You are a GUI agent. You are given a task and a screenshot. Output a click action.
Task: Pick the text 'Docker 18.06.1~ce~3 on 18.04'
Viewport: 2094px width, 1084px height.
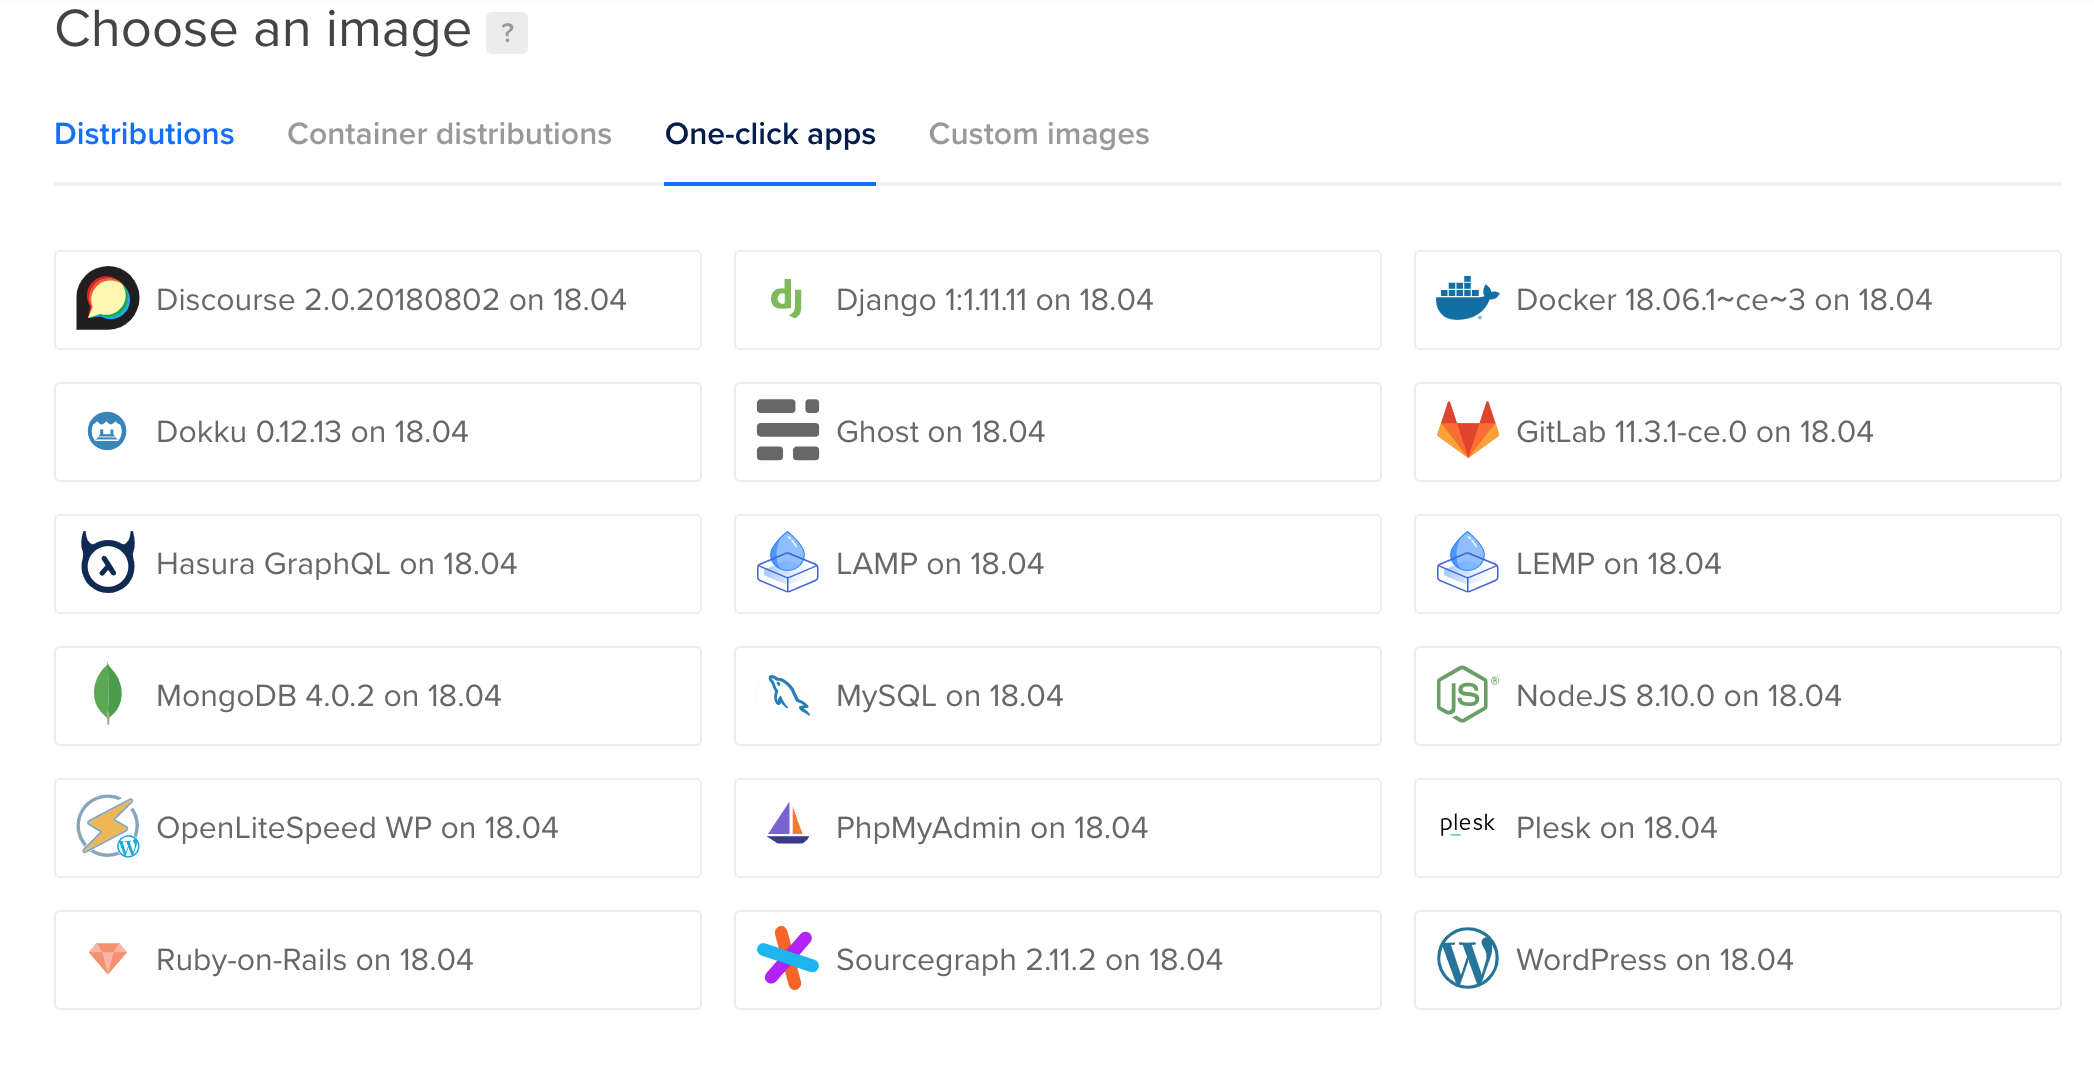(x=1724, y=300)
